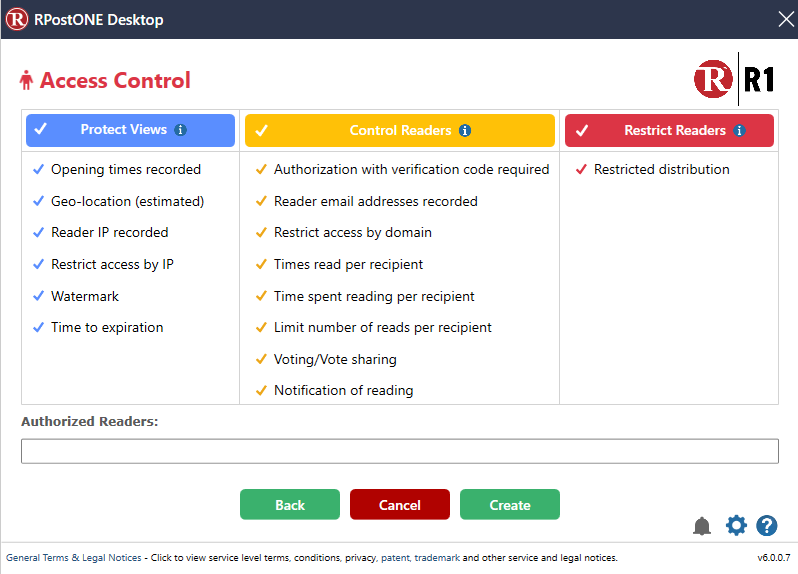Viewport: 798px width, 574px height.
Task: Open settings via the gear icon
Action: (736, 525)
